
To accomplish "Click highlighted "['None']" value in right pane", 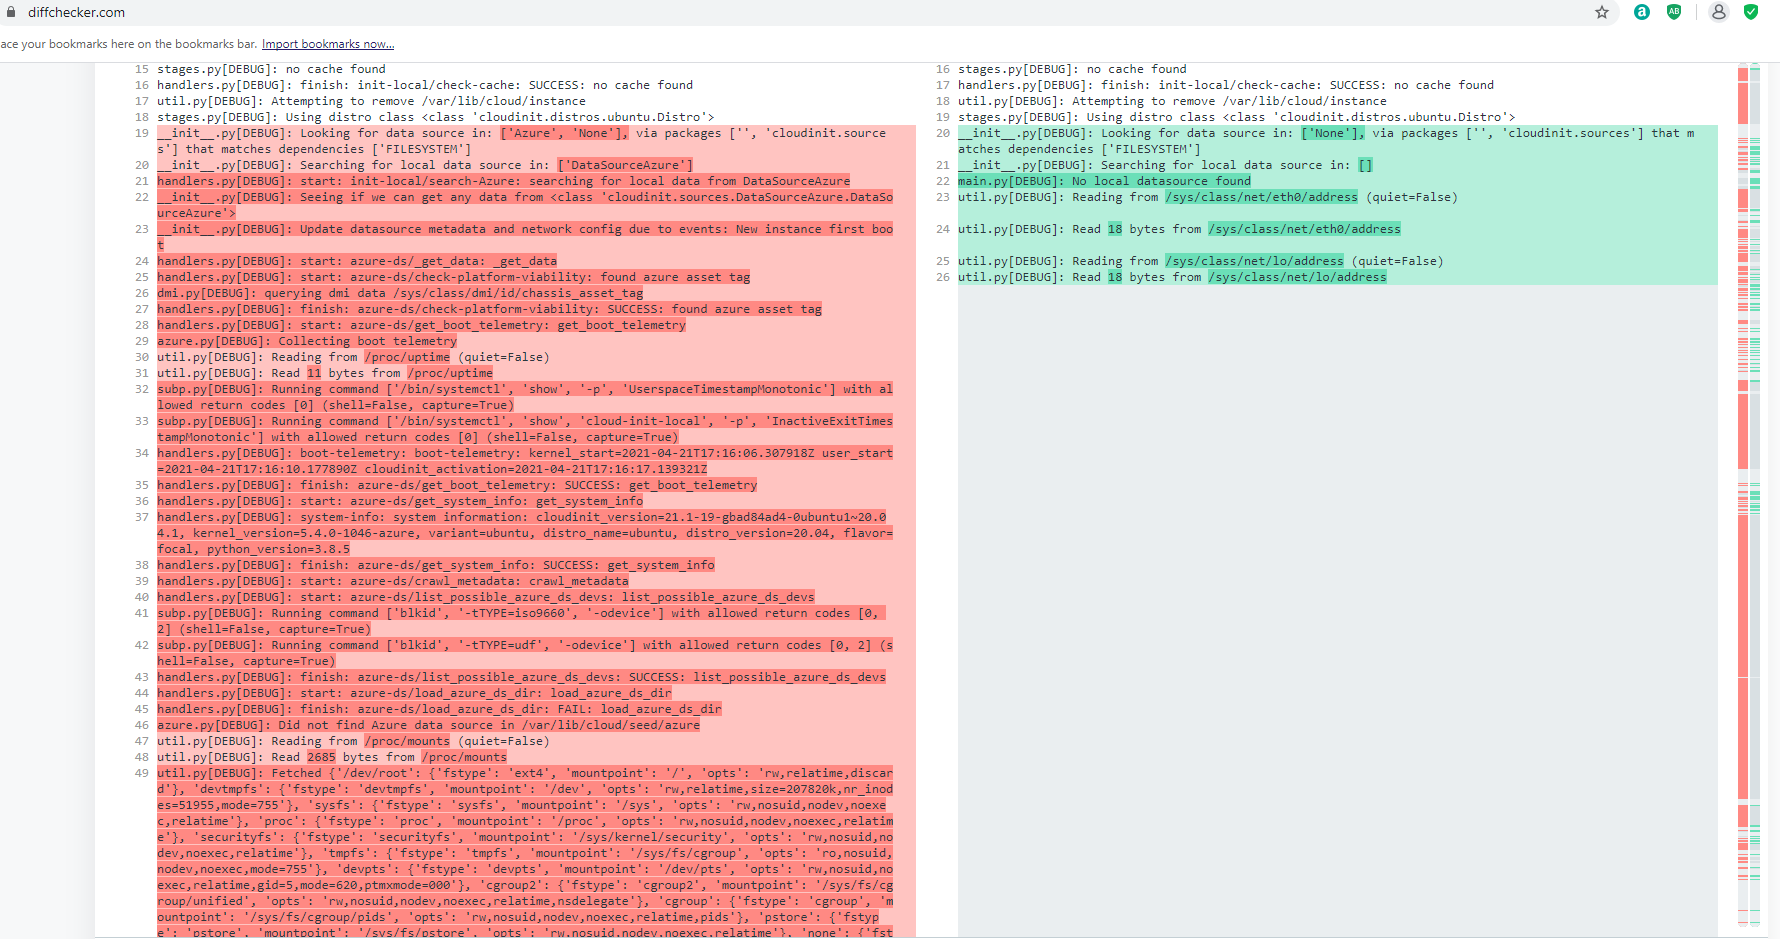I will pyautogui.click(x=1330, y=132).
